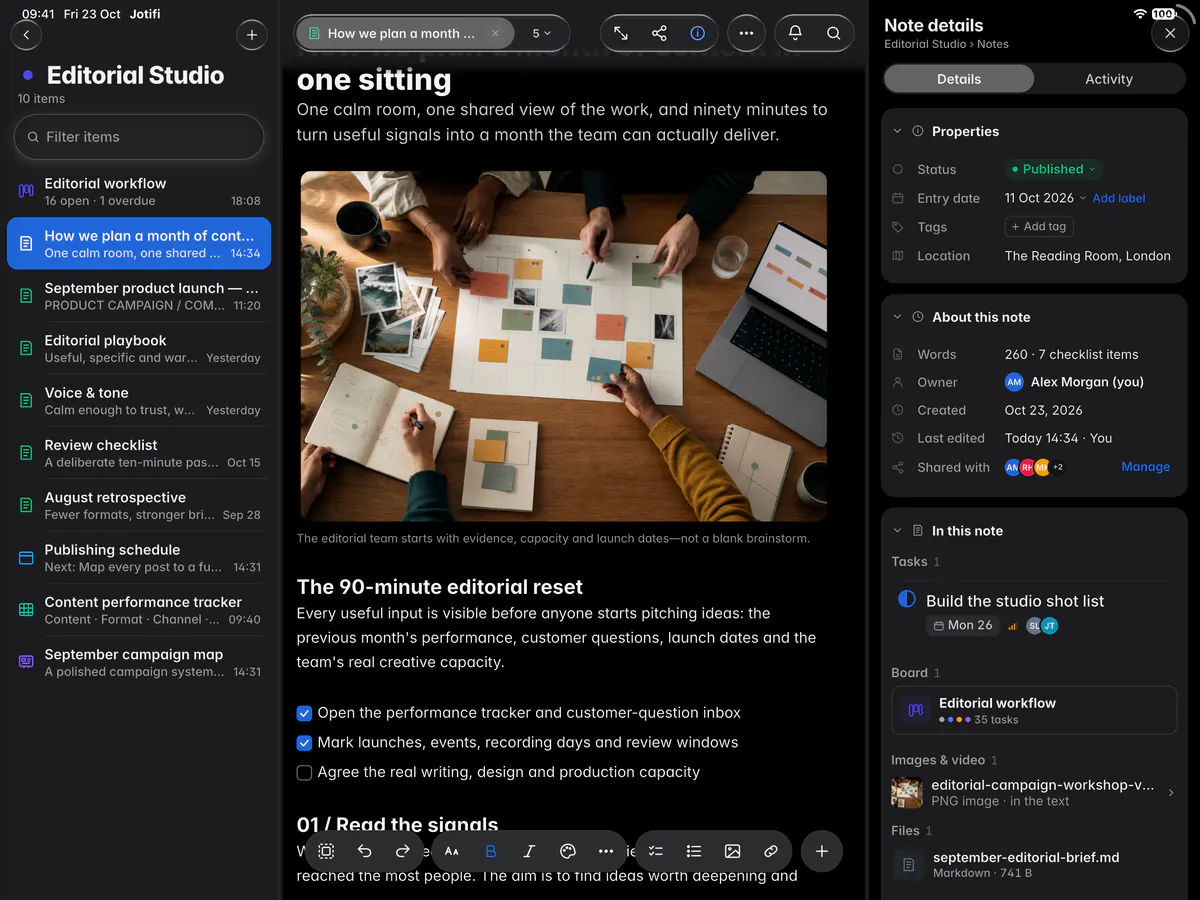Open the open-tabs count dropdown showing 5
Screen dimensions: 1200x900
tap(542, 33)
